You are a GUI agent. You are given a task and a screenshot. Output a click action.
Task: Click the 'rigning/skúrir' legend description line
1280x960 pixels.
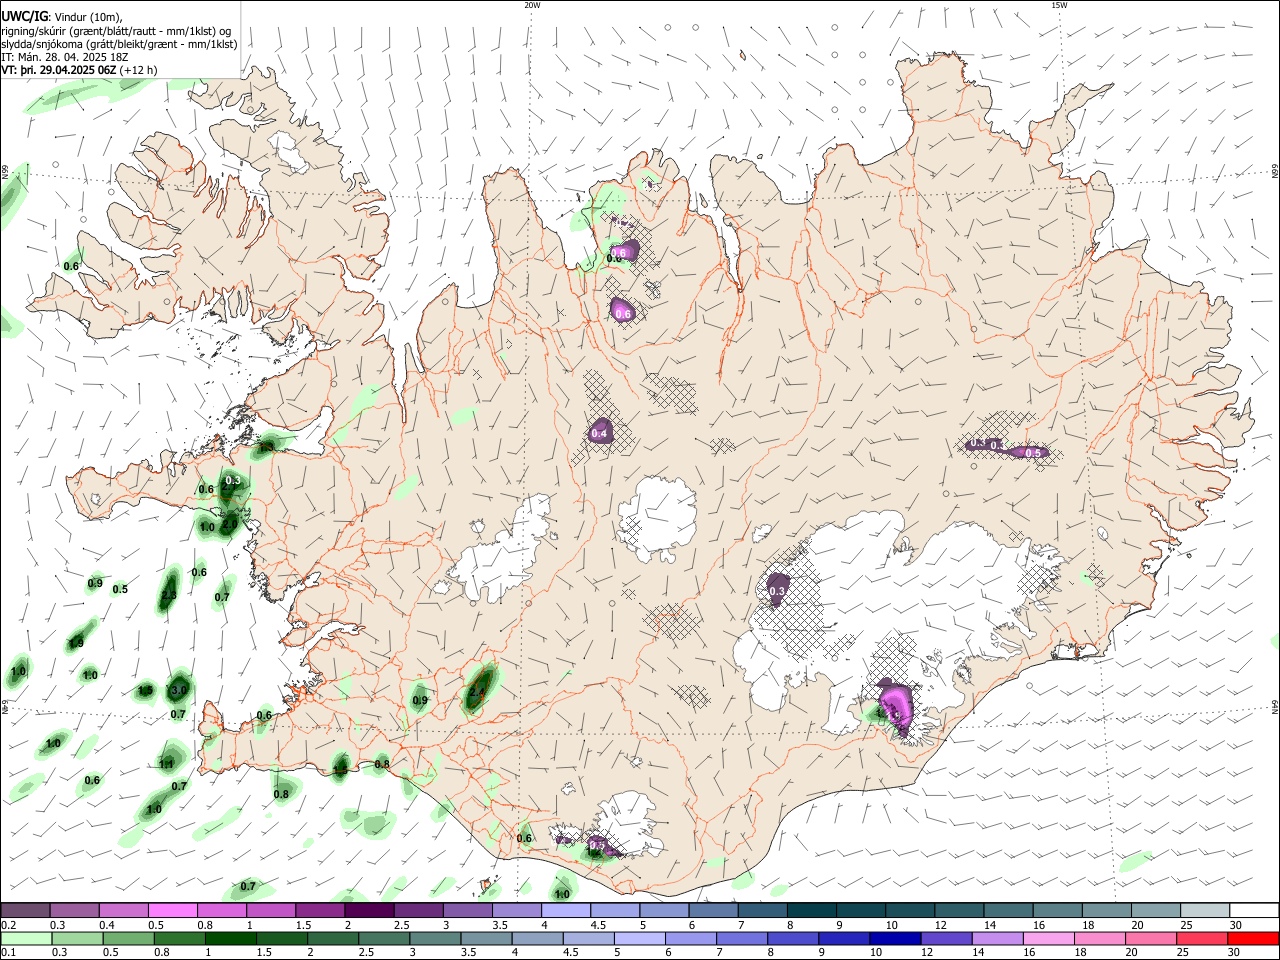(x=116, y=31)
